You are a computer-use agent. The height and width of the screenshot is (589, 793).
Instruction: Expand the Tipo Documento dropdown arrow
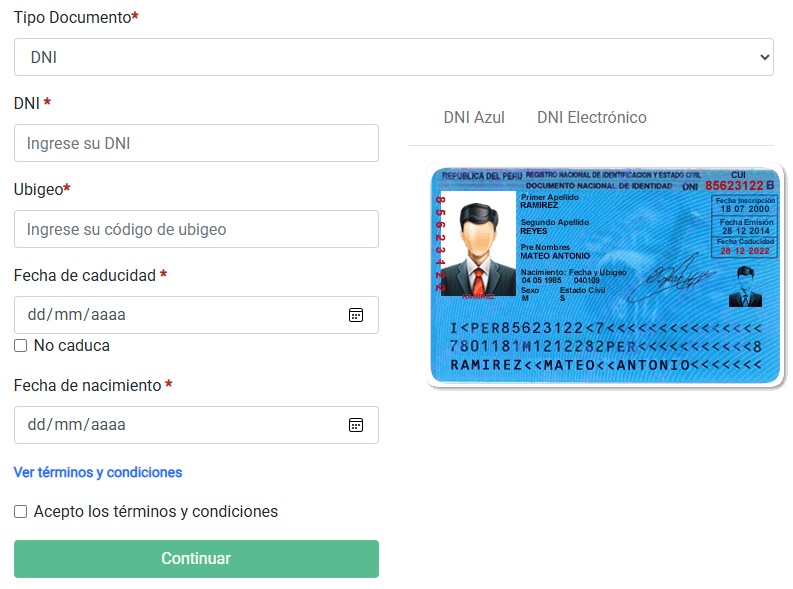tap(765, 57)
